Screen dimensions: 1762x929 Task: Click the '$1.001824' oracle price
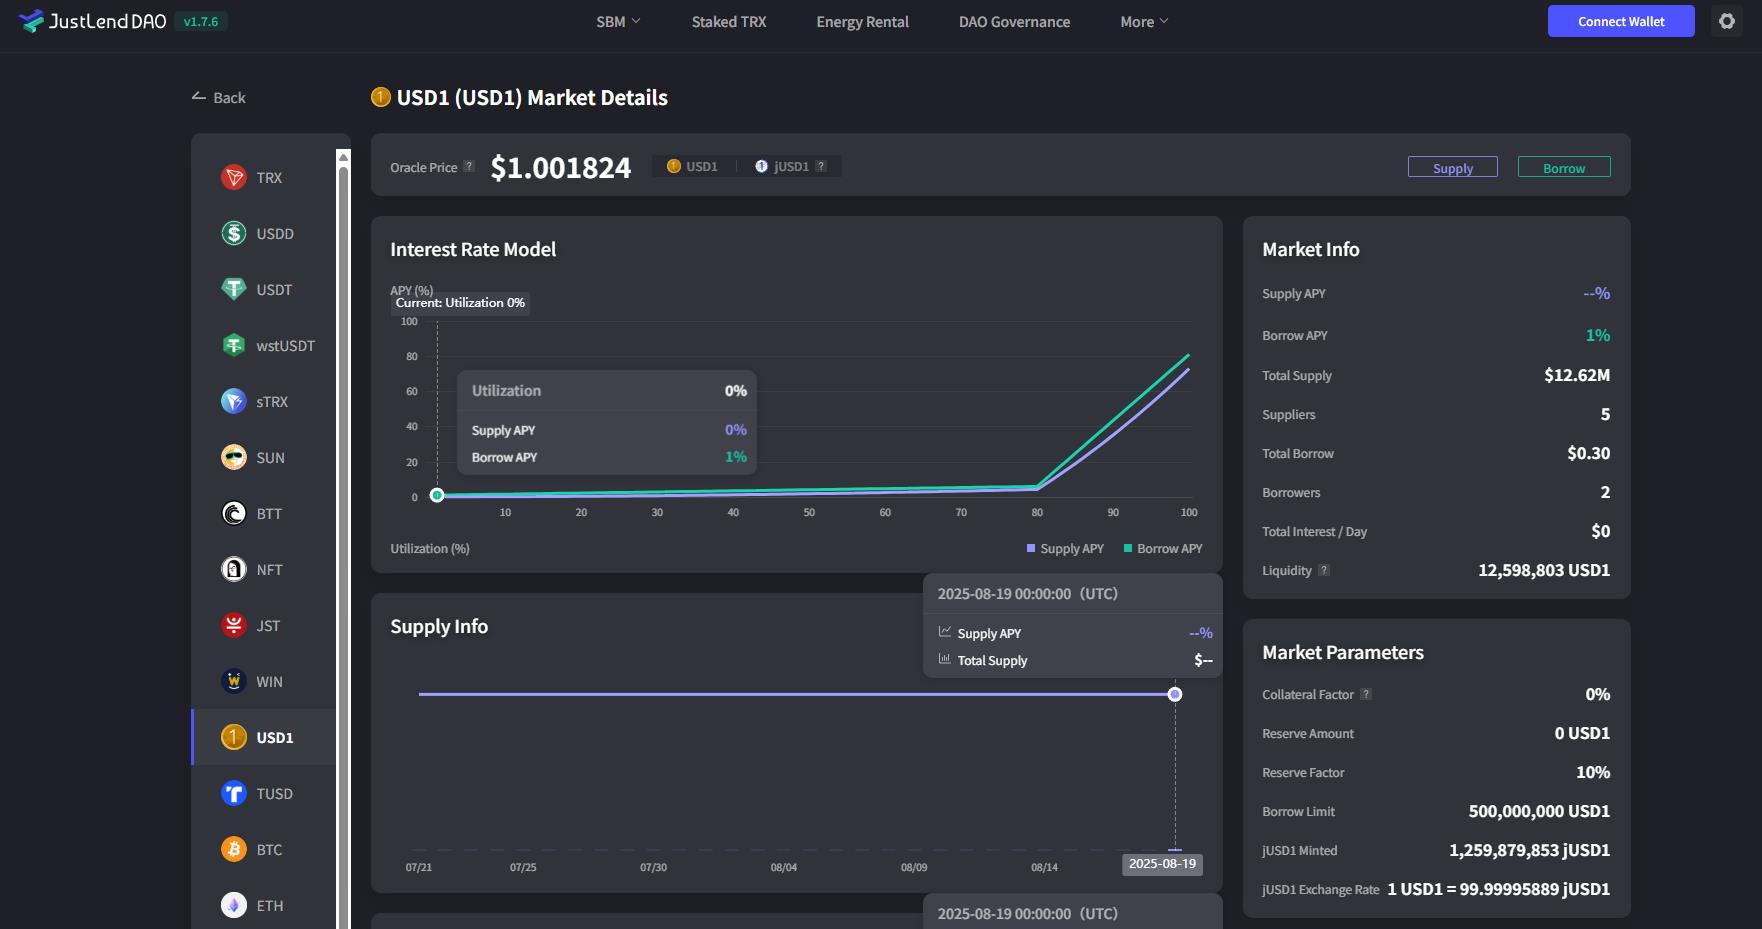pos(561,167)
